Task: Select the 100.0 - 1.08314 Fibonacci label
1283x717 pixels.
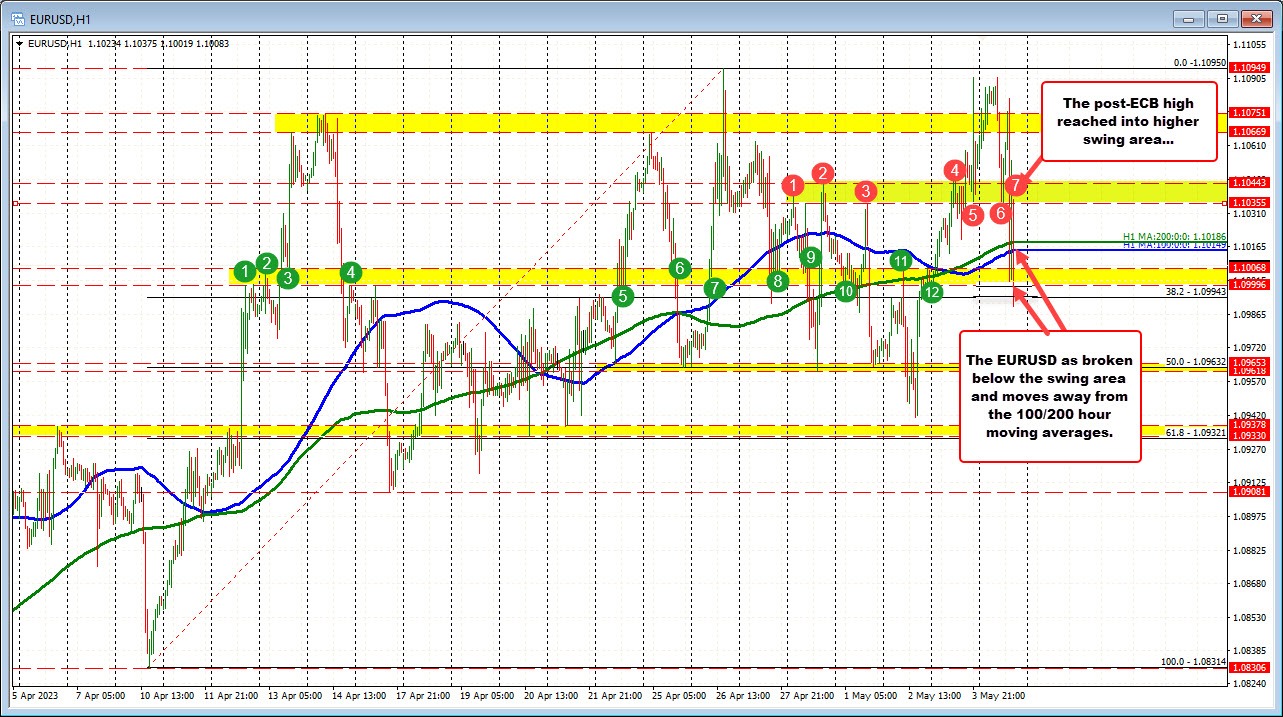Action: coord(1193,662)
